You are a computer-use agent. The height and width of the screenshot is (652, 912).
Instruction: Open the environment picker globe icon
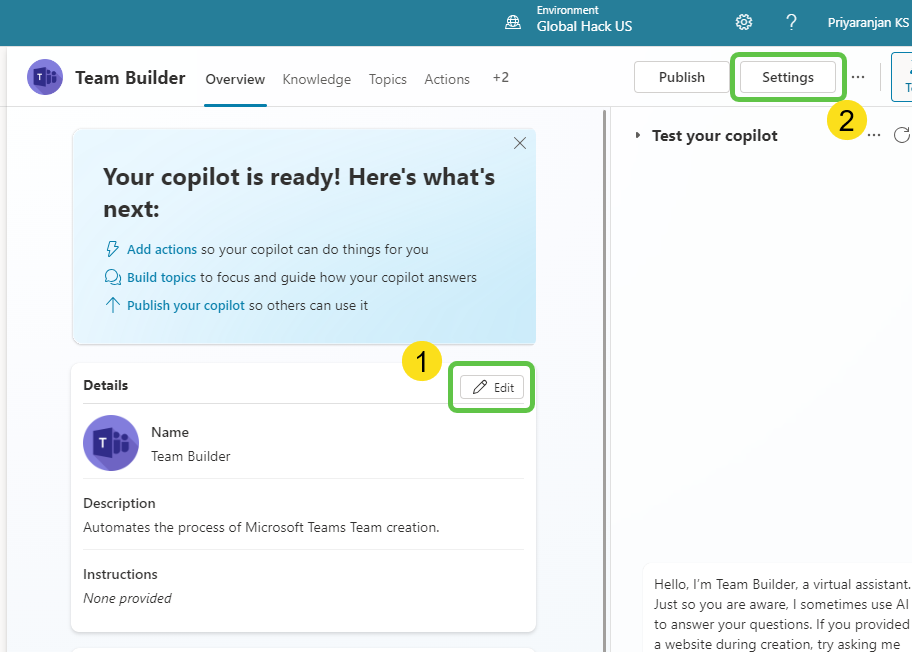[513, 22]
